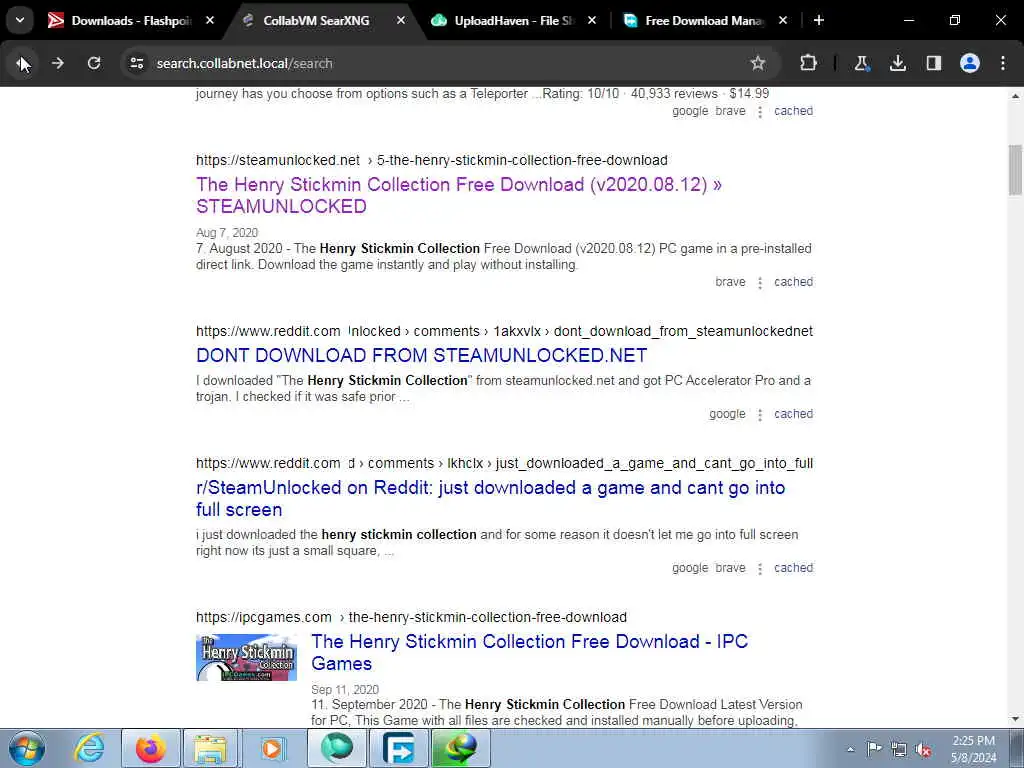Open the taskbar clock showing 2:25 PM
Viewport: 1024px width, 768px height.
pyautogui.click(x=974, y=749)
